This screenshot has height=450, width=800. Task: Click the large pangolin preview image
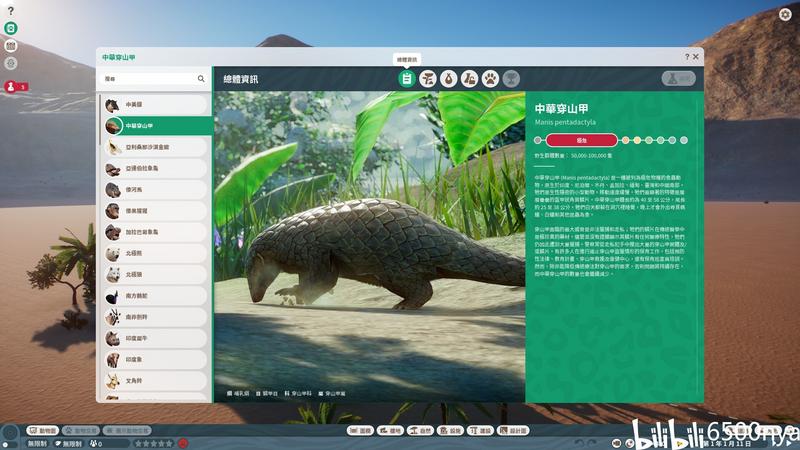tap(369, 246)
